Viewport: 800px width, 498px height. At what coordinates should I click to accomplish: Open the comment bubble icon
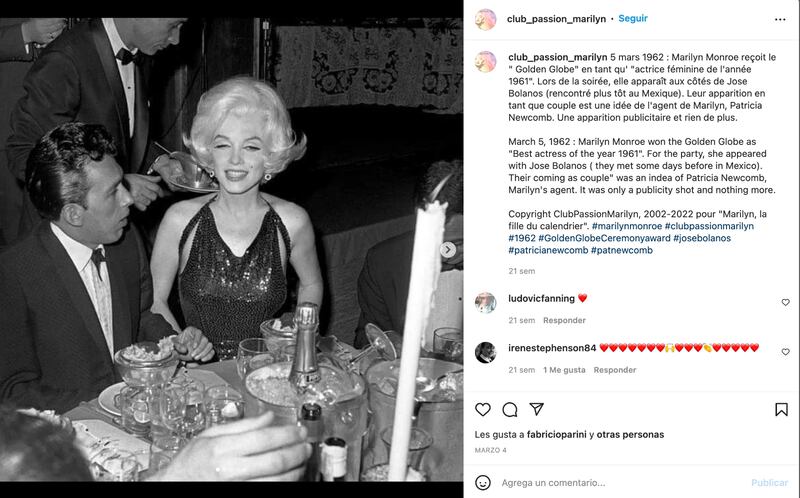[x=510, y=409]
